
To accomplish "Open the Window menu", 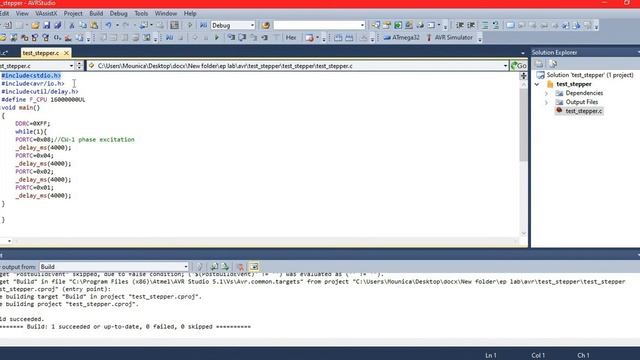I will pos(166,13).
